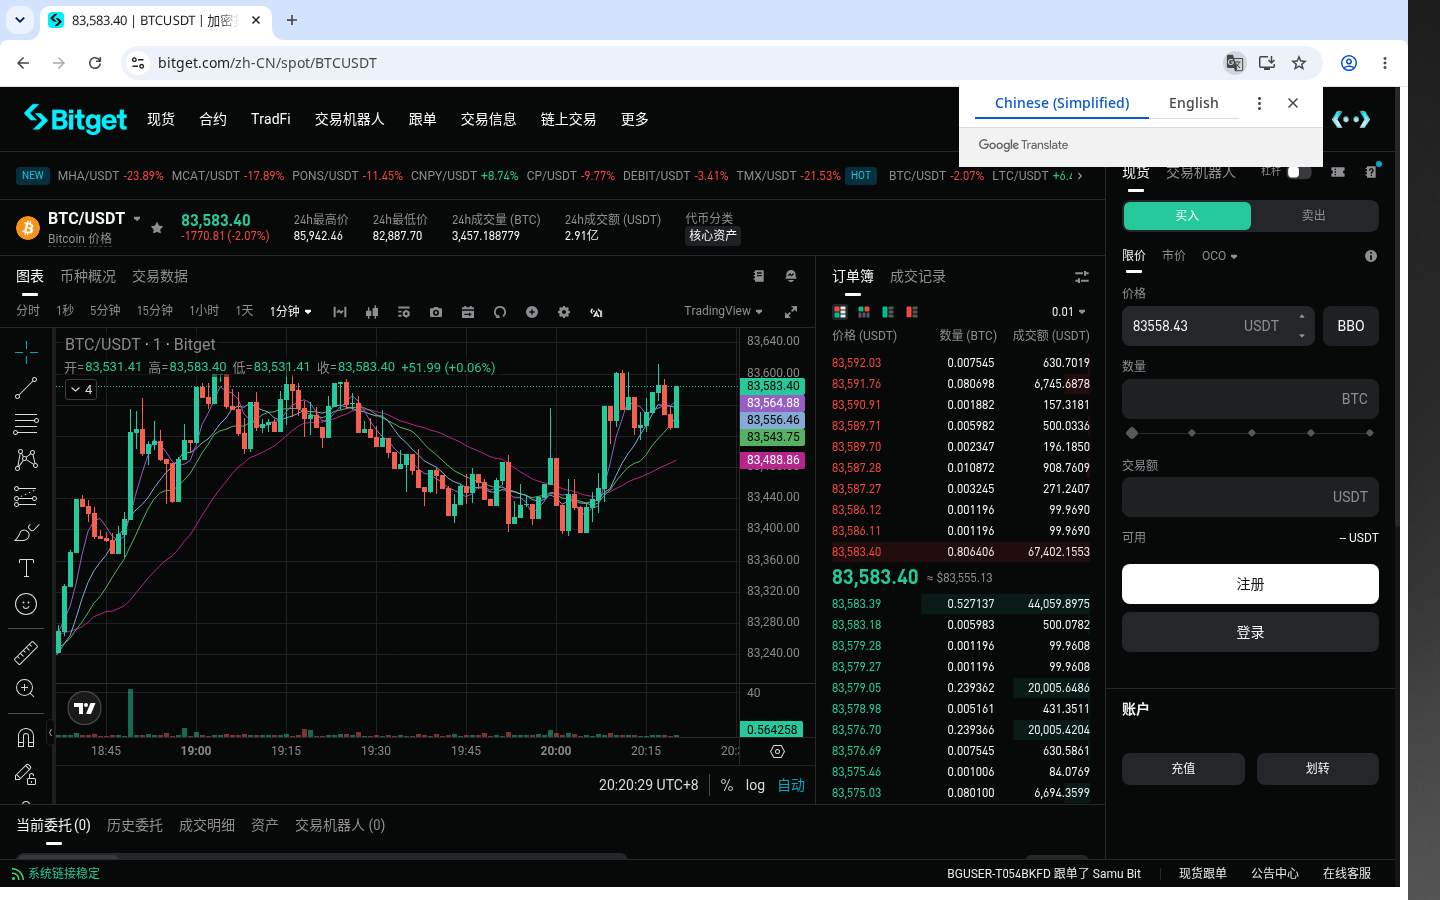
Task: Open the emoji icons tool
Action: (x=26, y=604)
